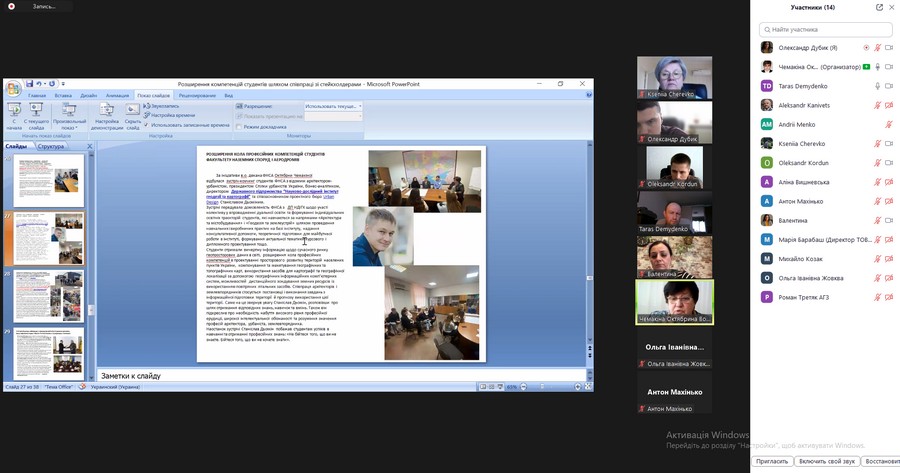Click the Office button logo
900x473 pixels.
[x=13, y=88]
